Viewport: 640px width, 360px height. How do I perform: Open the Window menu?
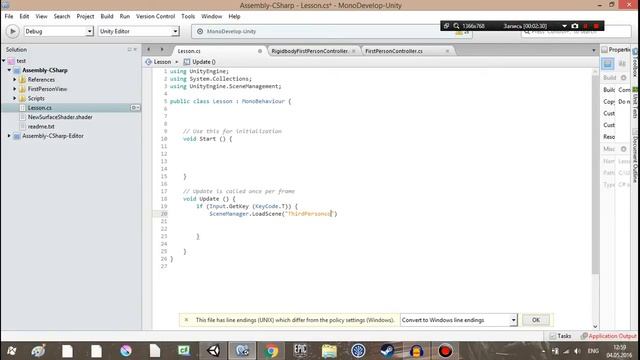click(x=211, y=16)
